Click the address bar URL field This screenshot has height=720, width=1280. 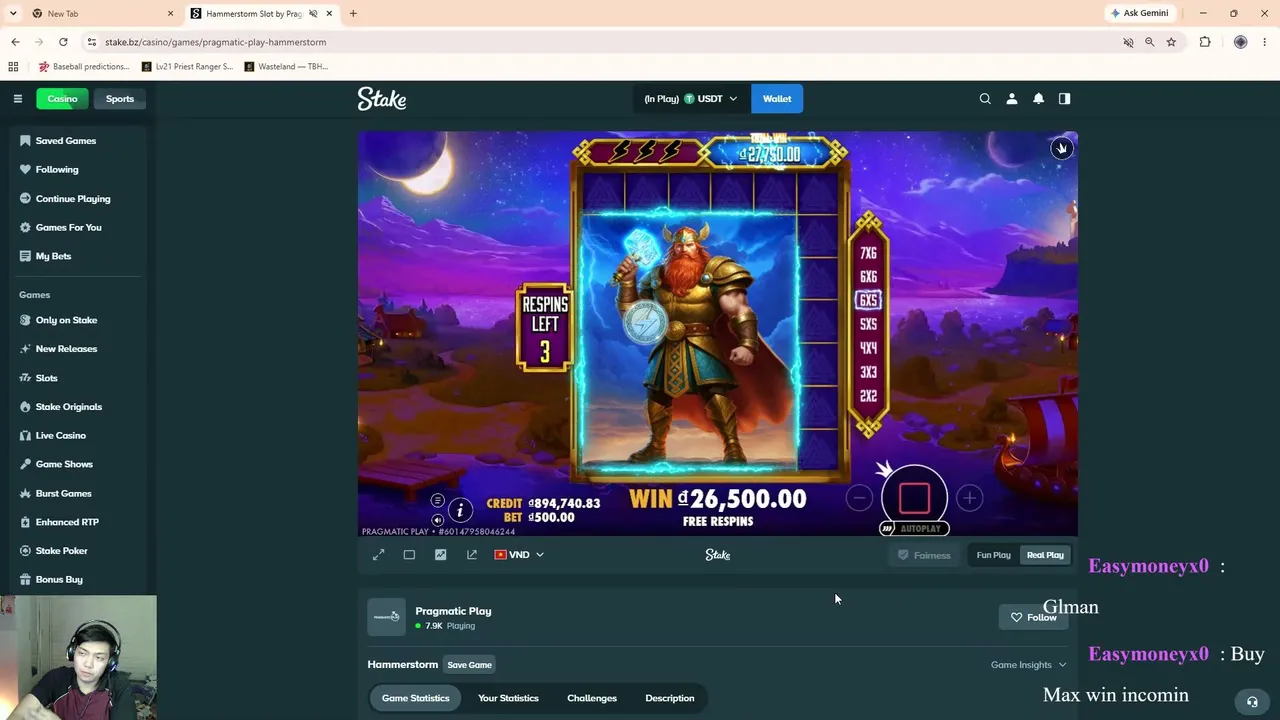600,42
